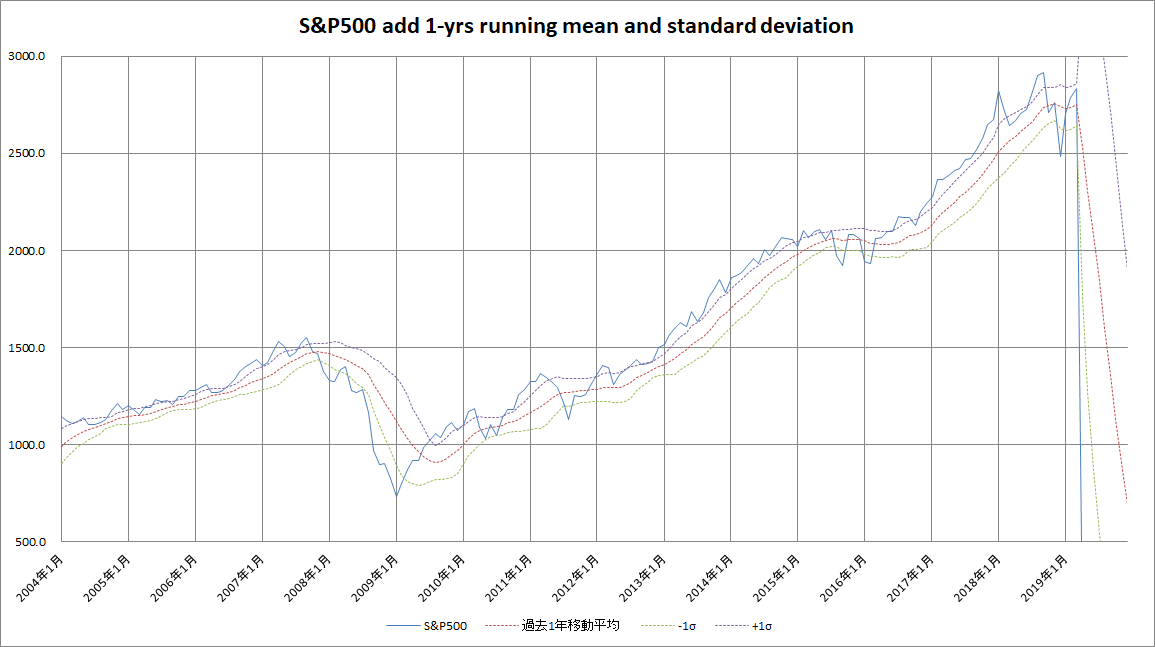
Task: Click the red dotted line sample in legend
Action: coord(502,626)
